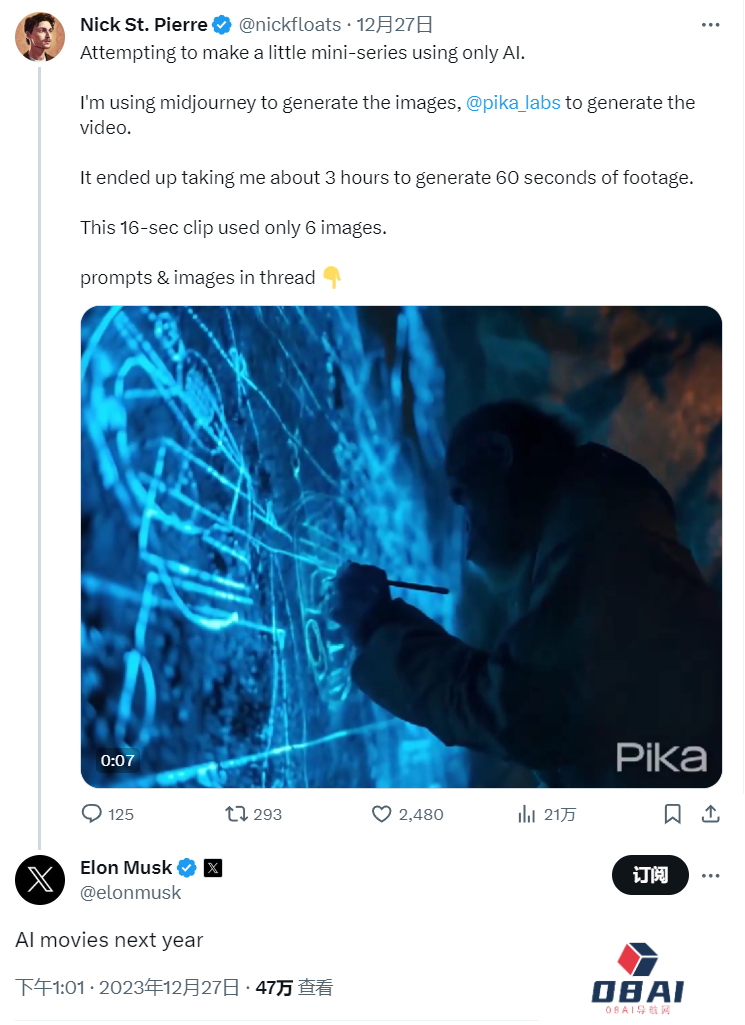Image resolution: width=745 pixels, height=1025 pixels.
Task: Click the X affiliation badge beside Elon Musk
Action: (x=213, y=867)
